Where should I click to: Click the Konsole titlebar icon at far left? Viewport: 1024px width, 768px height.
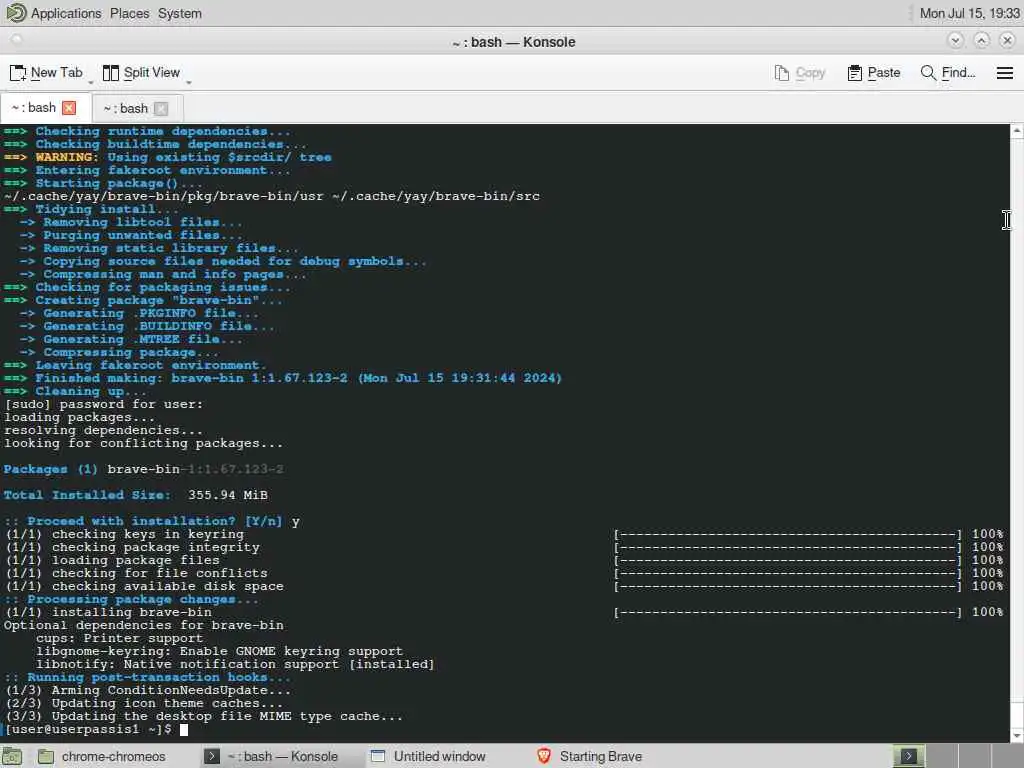pyautogui.click(x=16, y=40)
